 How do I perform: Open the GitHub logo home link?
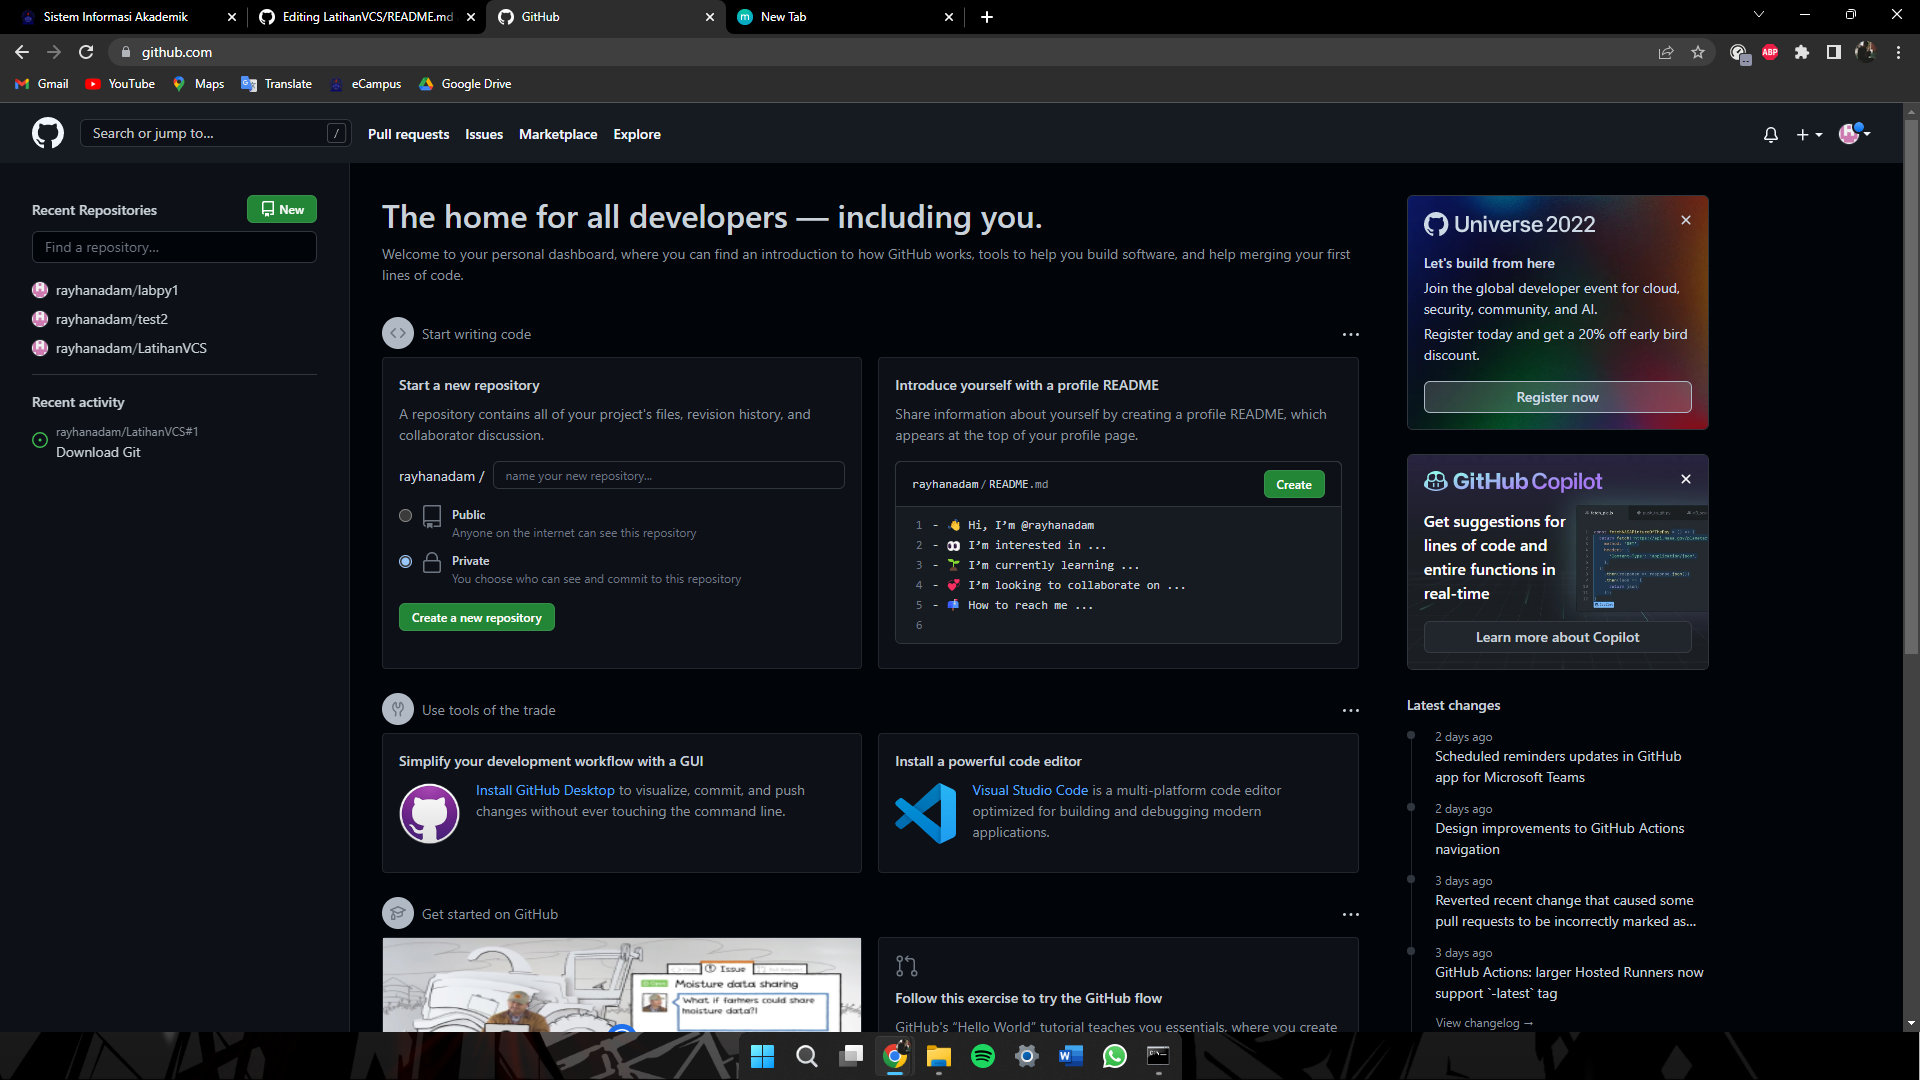pos(48,133)
